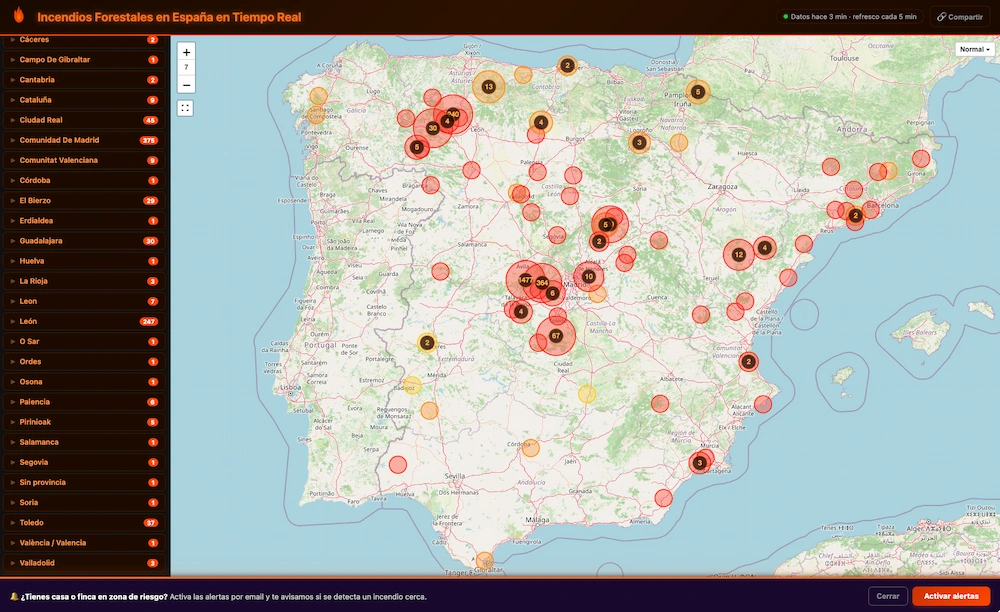
Task: Click the Palencia list entry
Action: click(84, 402)
